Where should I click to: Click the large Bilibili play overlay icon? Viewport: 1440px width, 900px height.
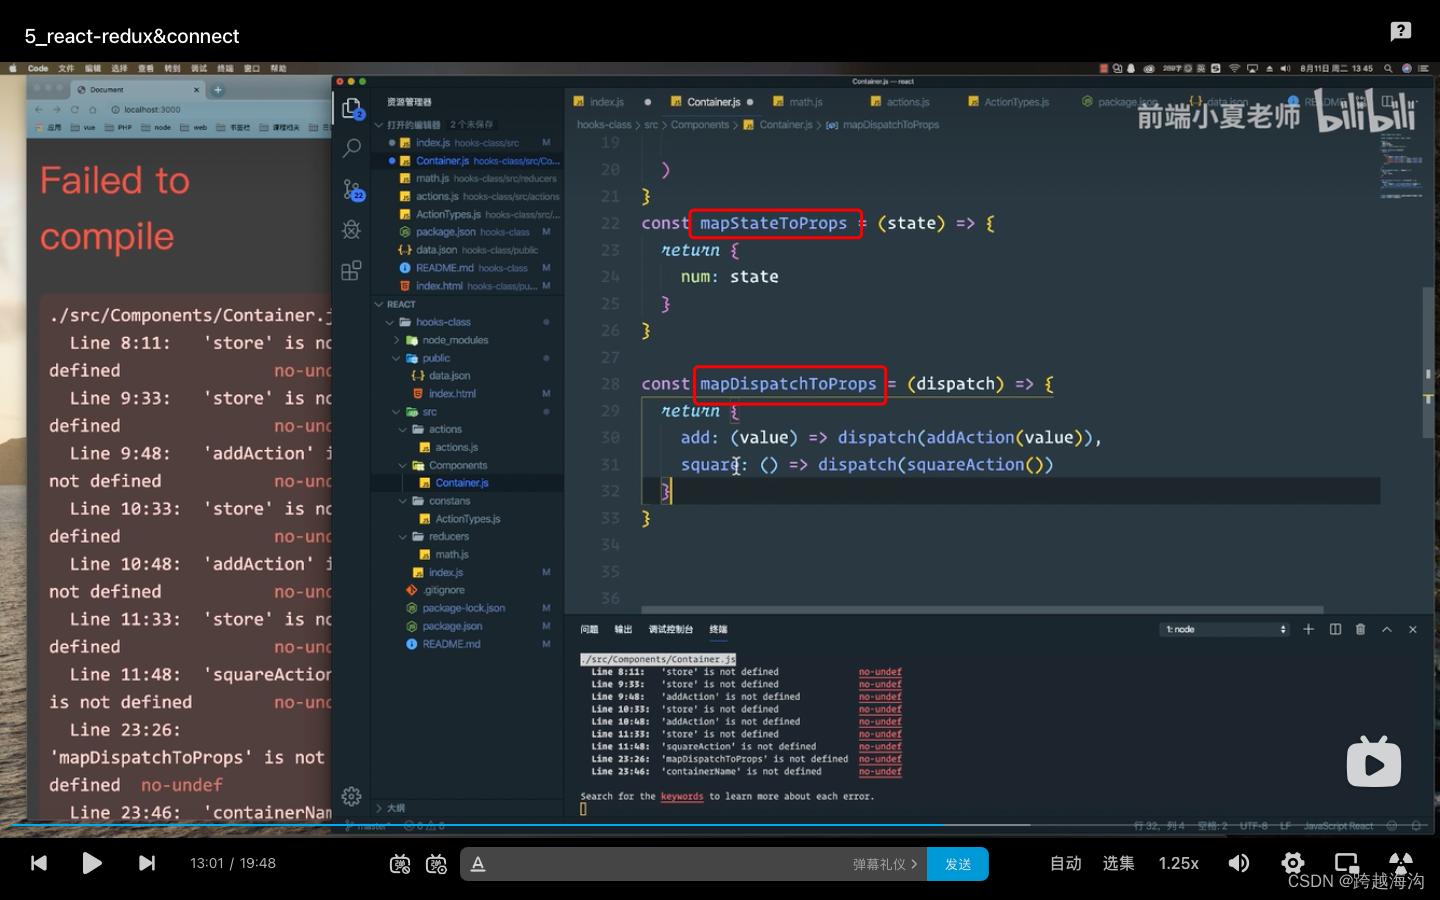coord(1373,762)
